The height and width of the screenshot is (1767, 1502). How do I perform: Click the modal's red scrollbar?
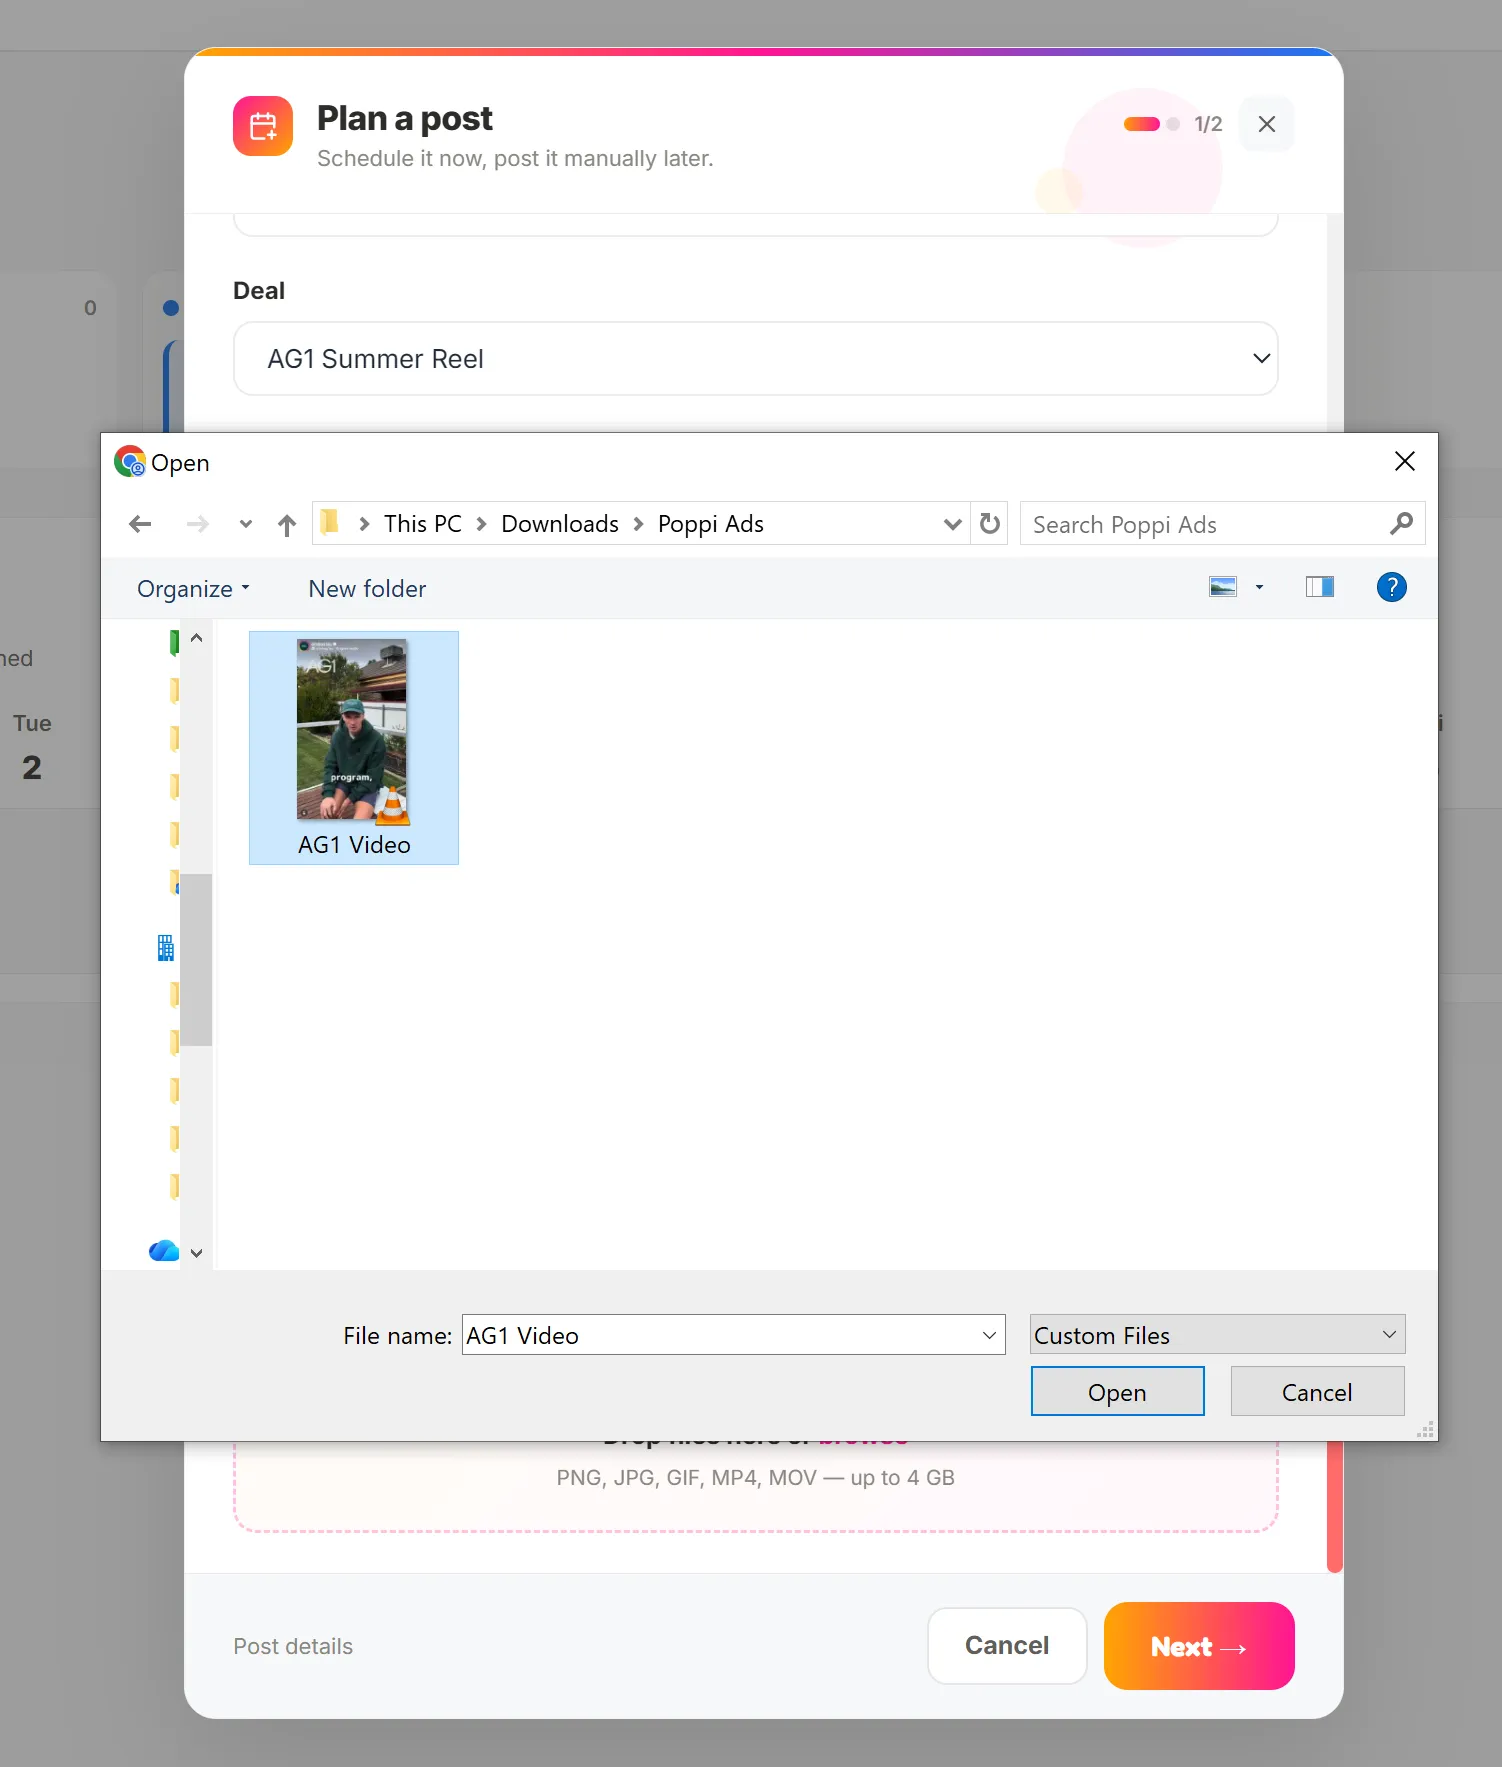(x=1334, y=1507)
